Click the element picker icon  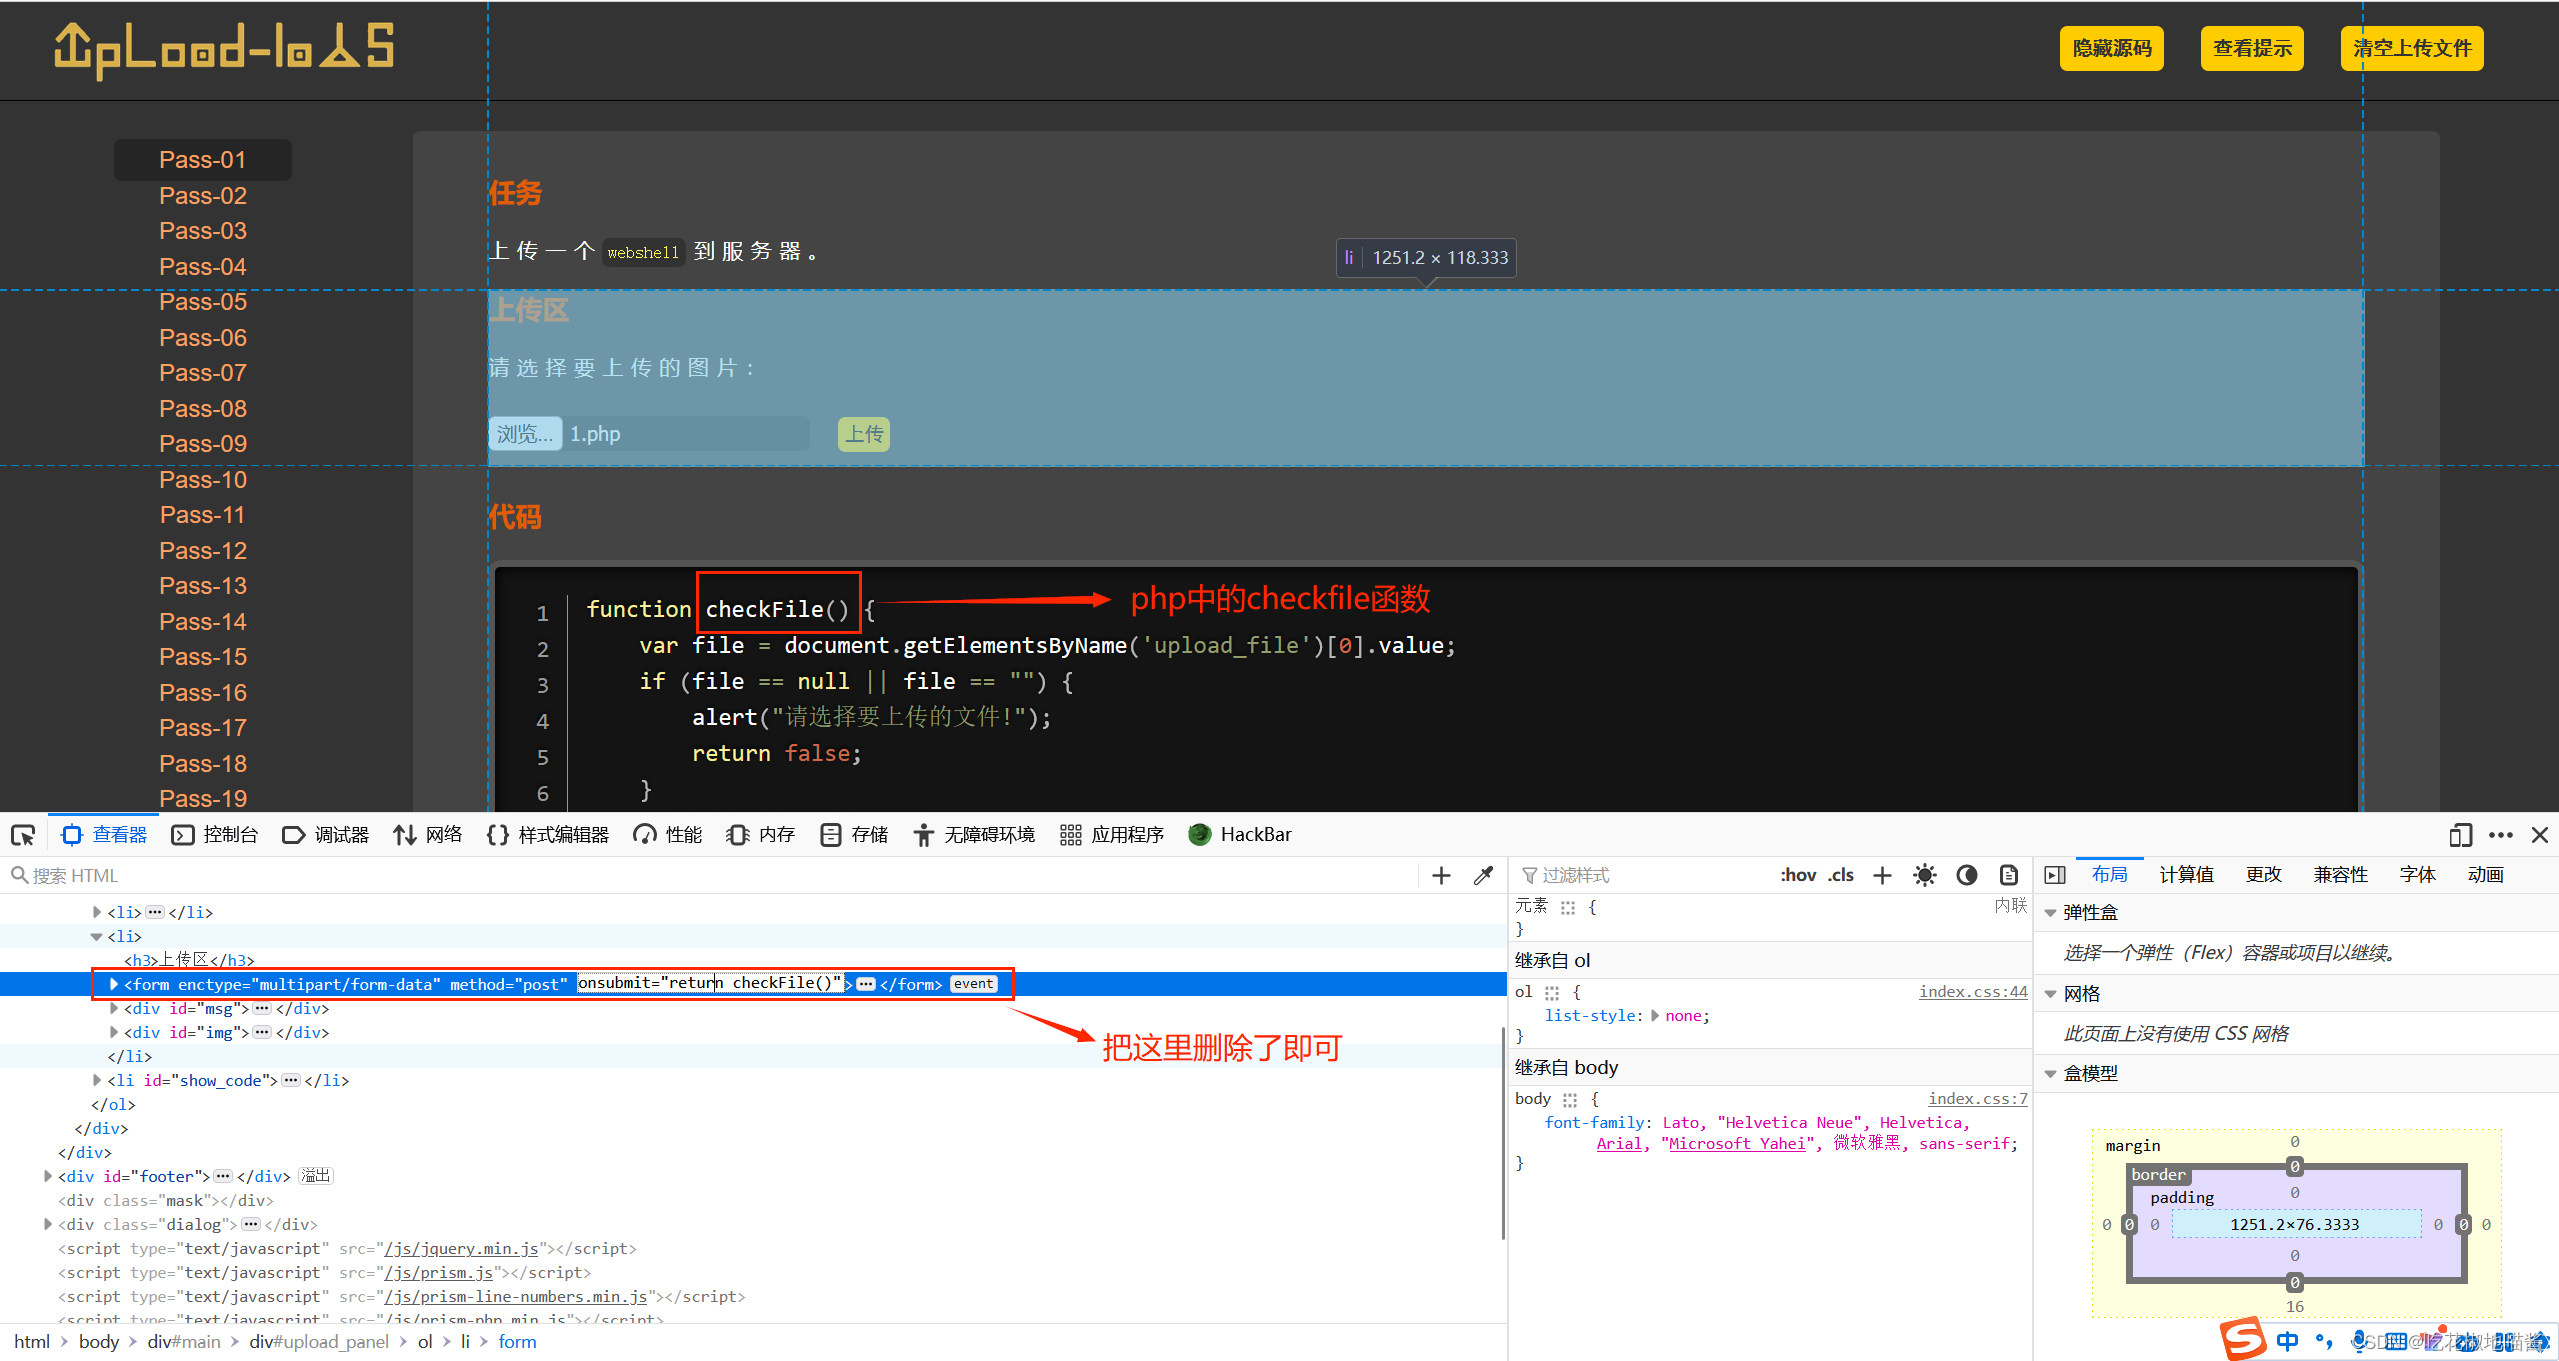(23, 835)
